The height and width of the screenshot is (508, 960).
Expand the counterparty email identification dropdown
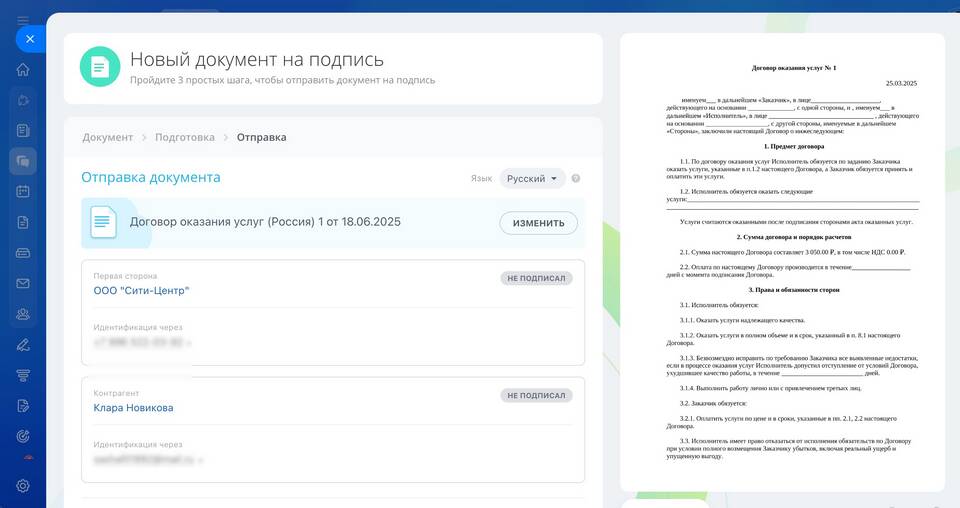coord(200,461)
